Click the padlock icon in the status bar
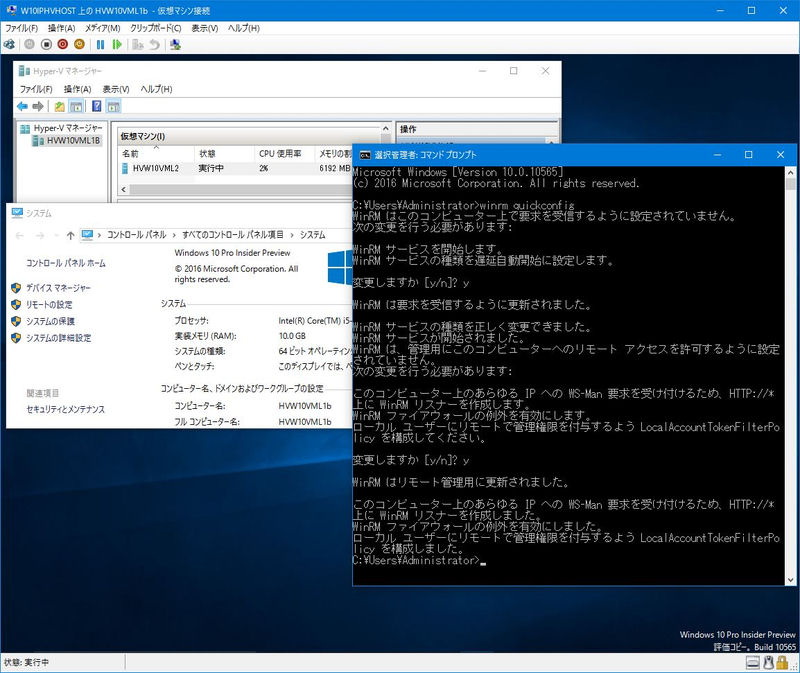The width and height of the screenshot is (800, 673). [782, 662]
